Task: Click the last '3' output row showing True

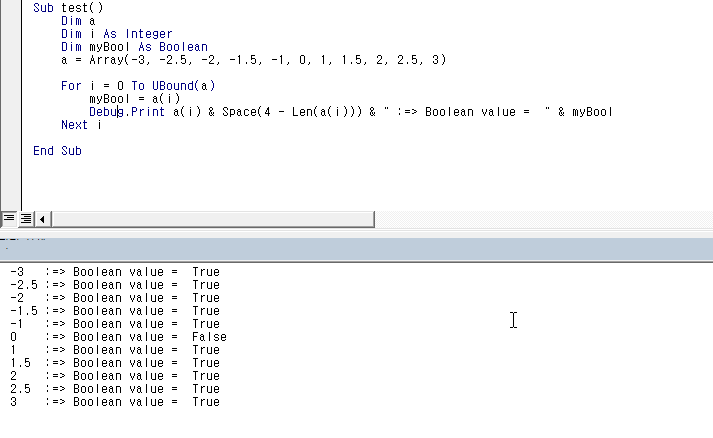Action: click(x=115, y=402)
